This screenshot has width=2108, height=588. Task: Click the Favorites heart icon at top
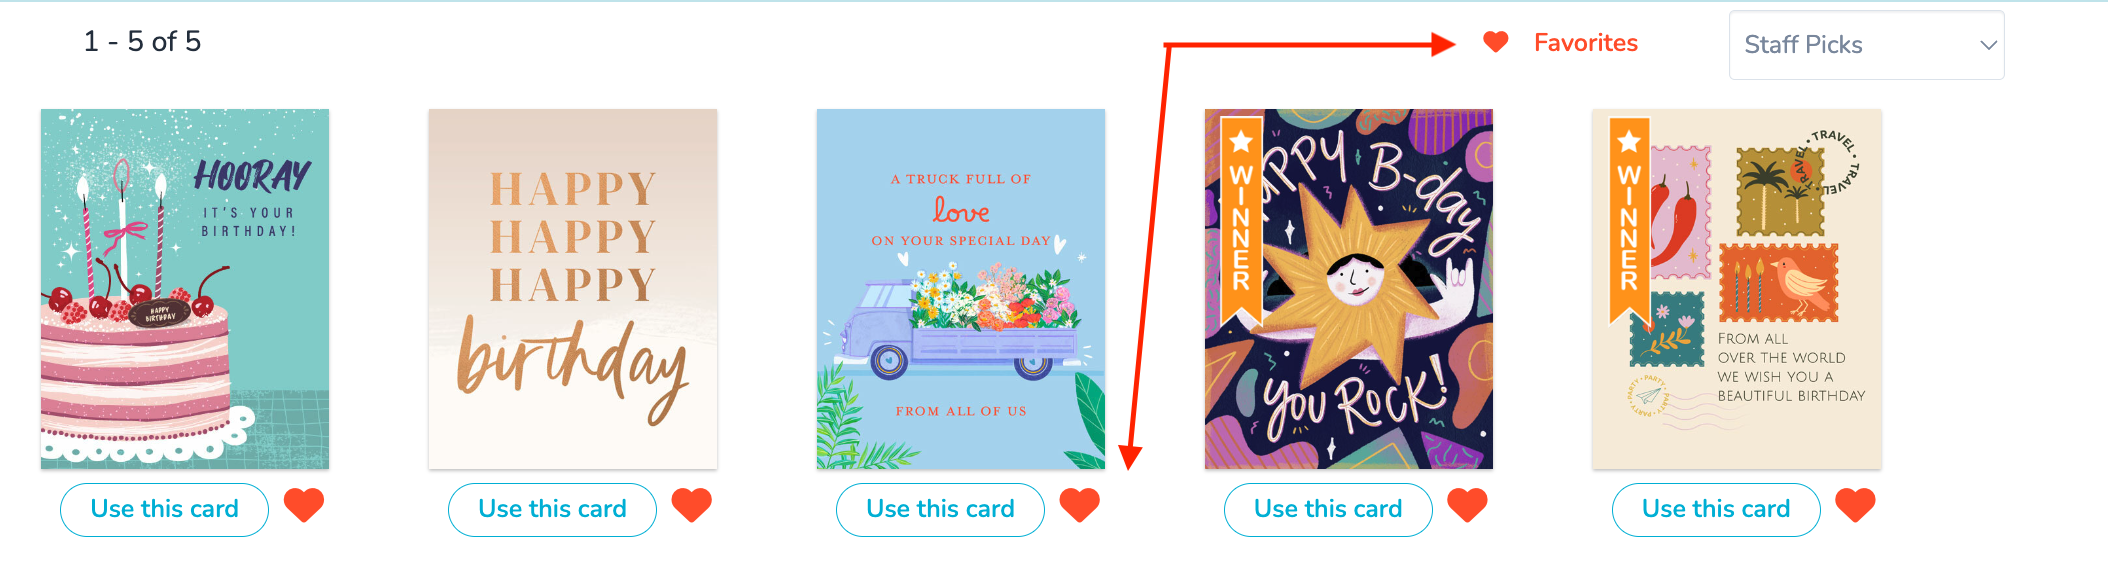click(1496, 42)
